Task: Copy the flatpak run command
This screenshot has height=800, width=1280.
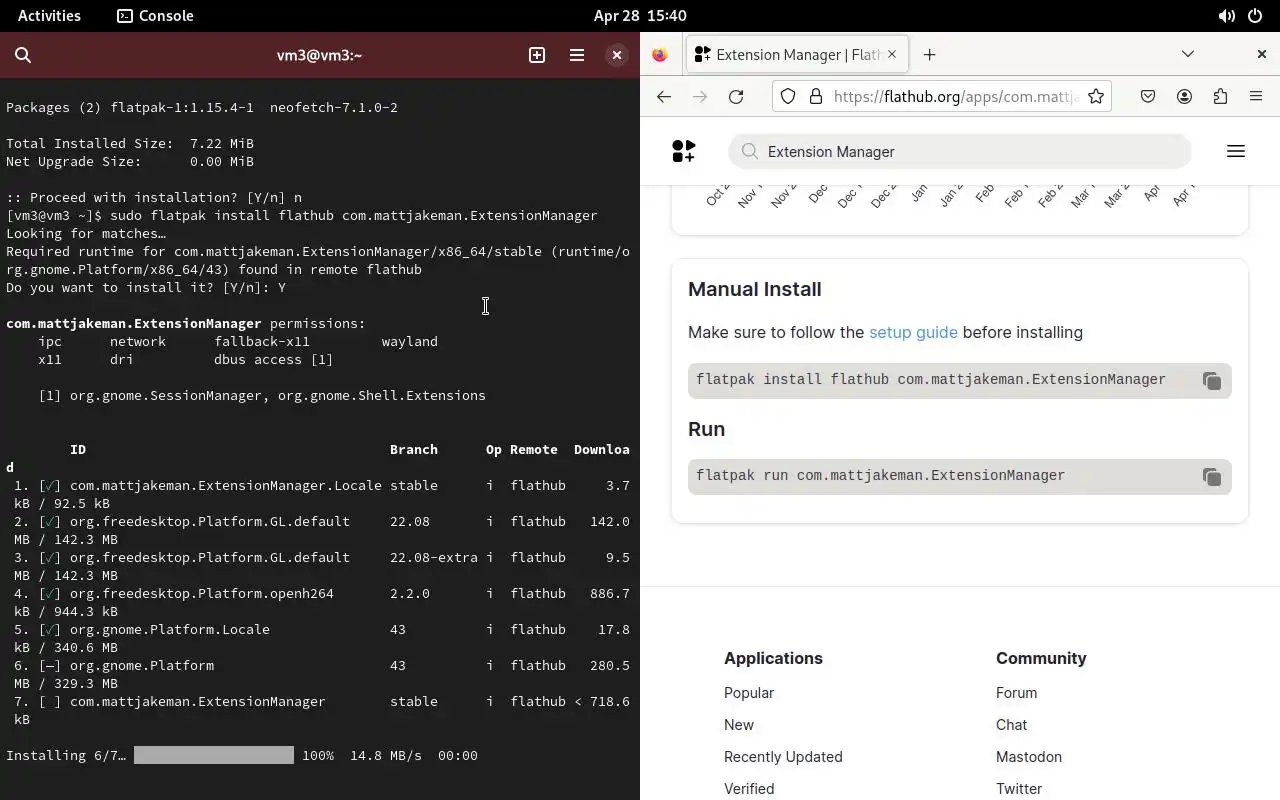Action: click(x=1211, y=477)
